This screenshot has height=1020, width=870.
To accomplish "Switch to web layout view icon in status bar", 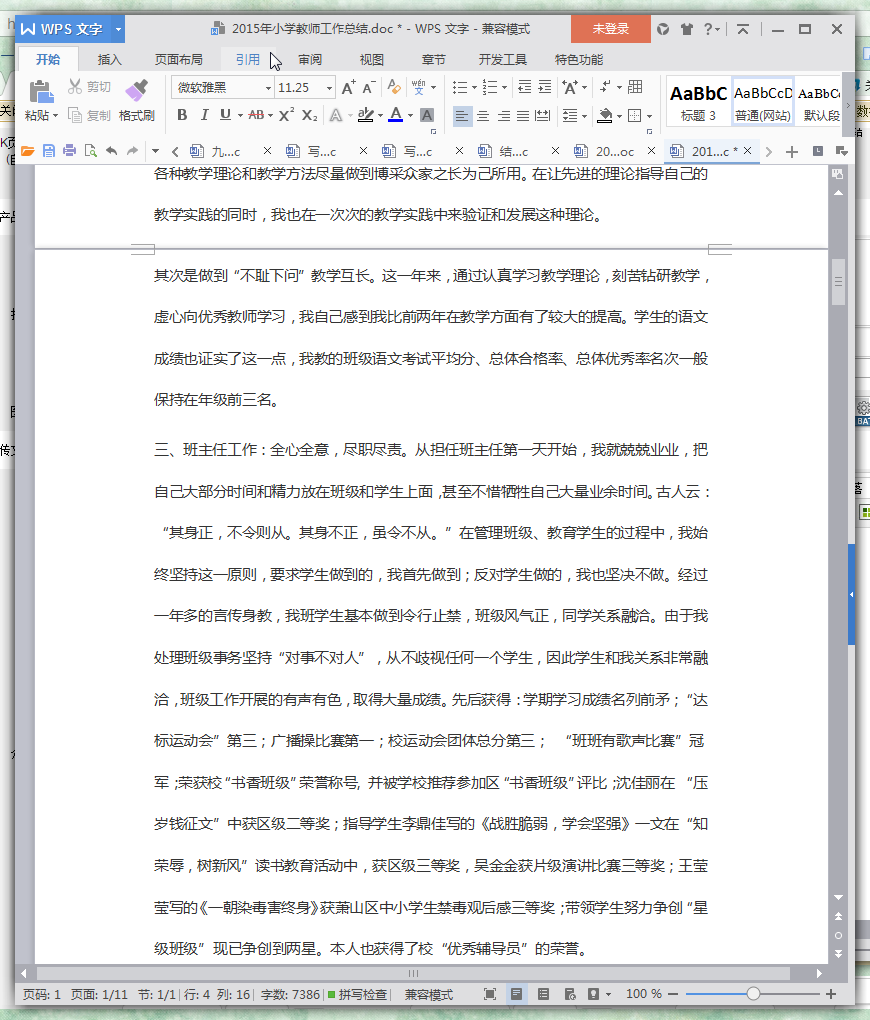I will 570,994.
